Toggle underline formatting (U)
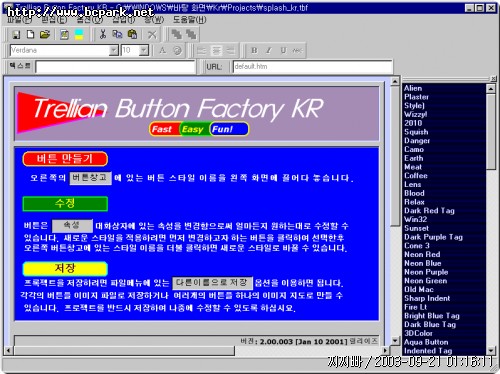This screenshot has width=500, height=374. 283,51
